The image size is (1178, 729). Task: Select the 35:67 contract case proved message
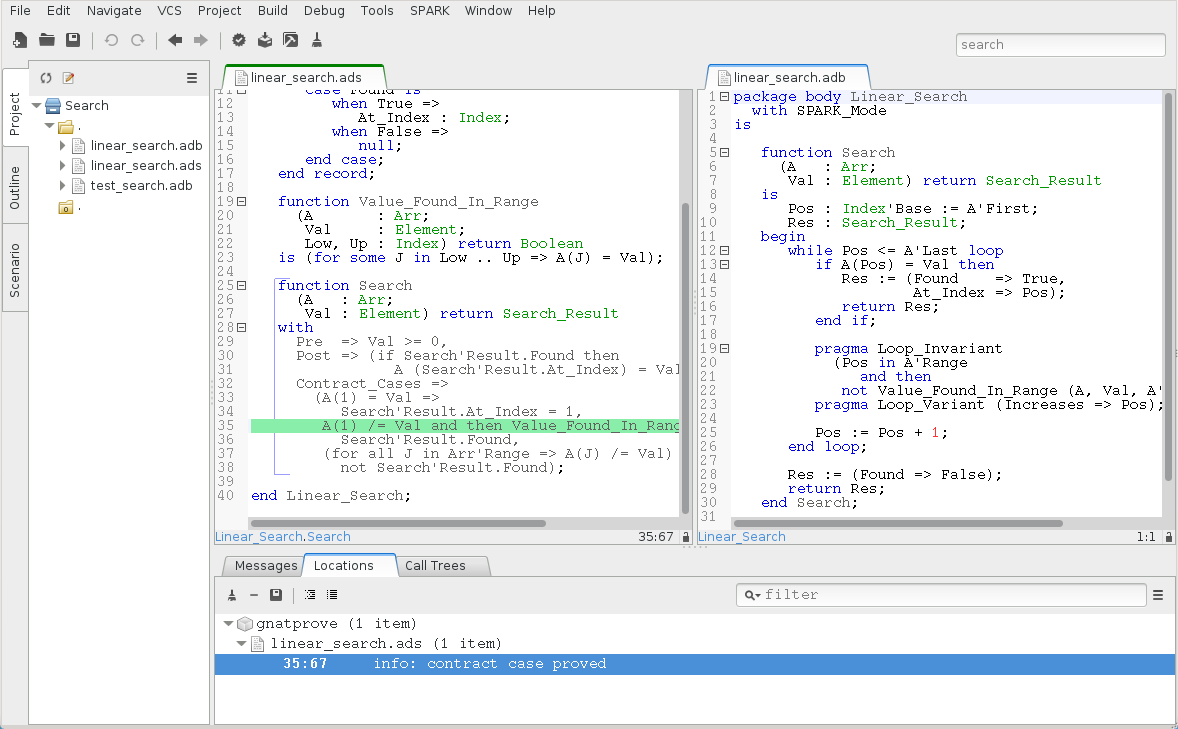tap(695, 664)
